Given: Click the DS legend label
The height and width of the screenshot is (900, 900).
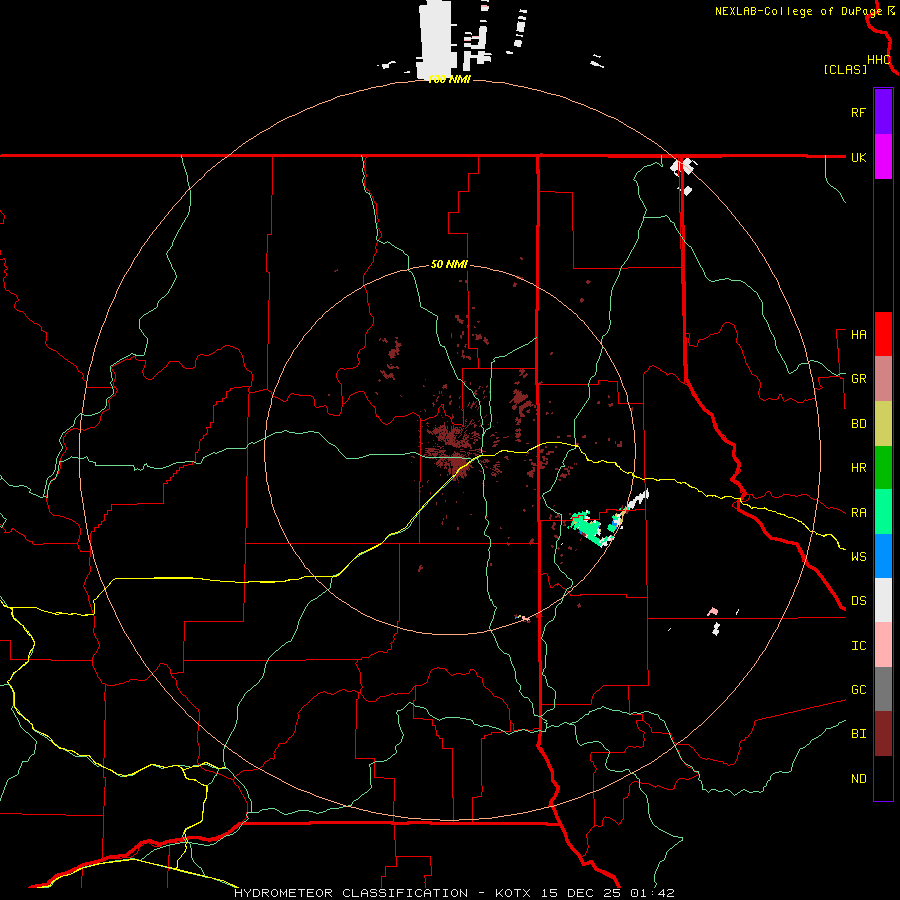Looking at the screenshot, I should pyautogui.click(x=858, y=601).
